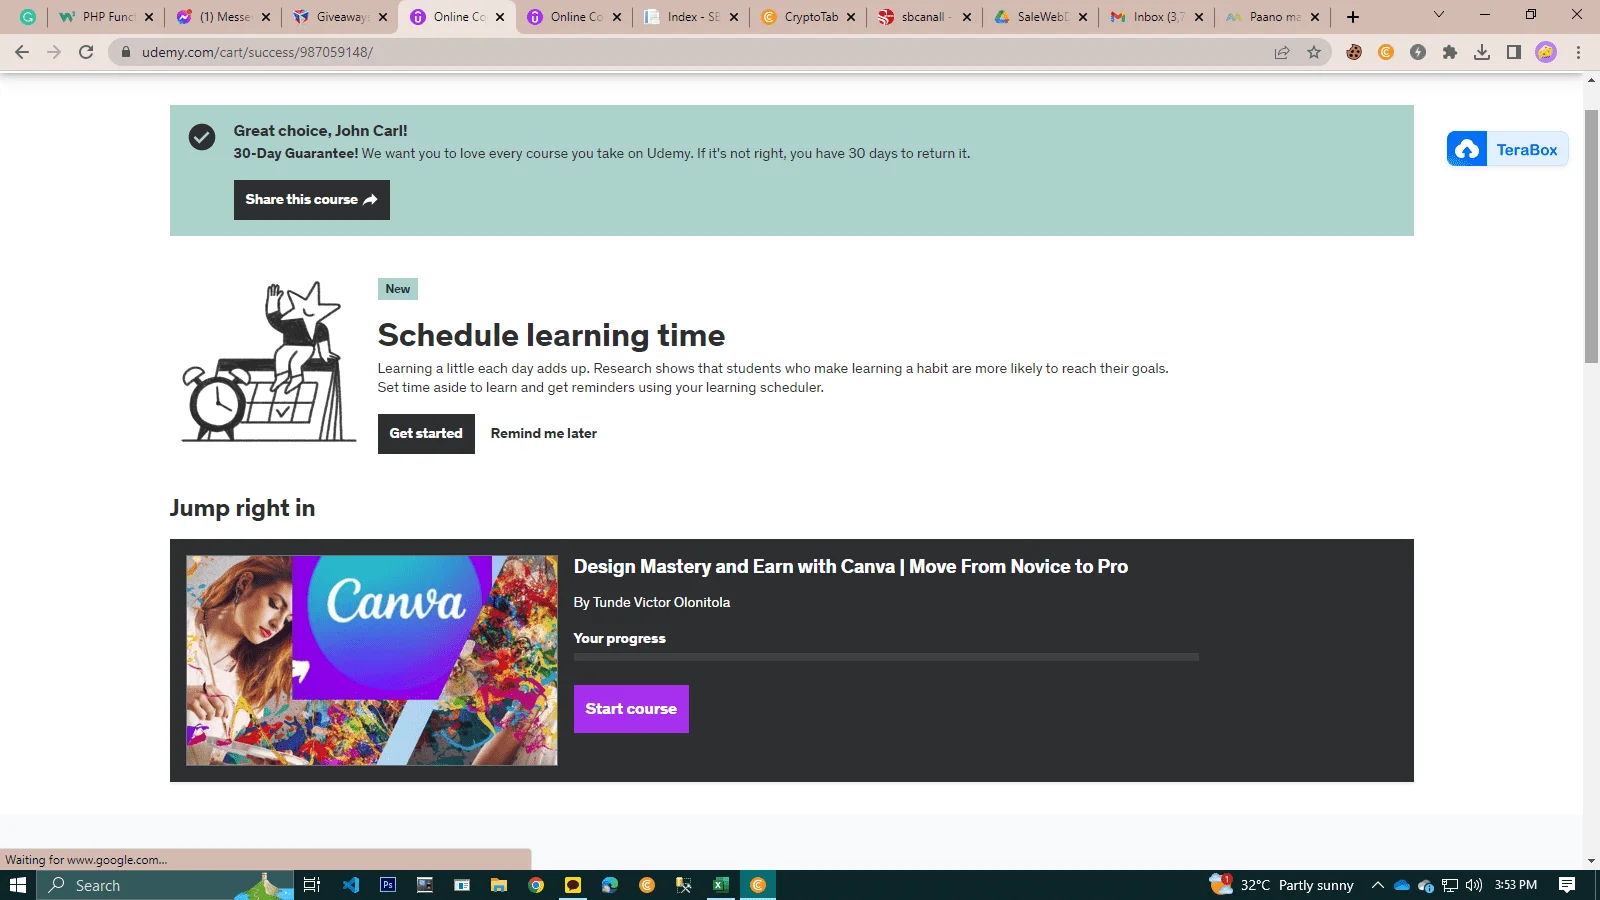Open File Explorer from taskbar
This screenshot has width=1600, height=900.
pos(498,885)
